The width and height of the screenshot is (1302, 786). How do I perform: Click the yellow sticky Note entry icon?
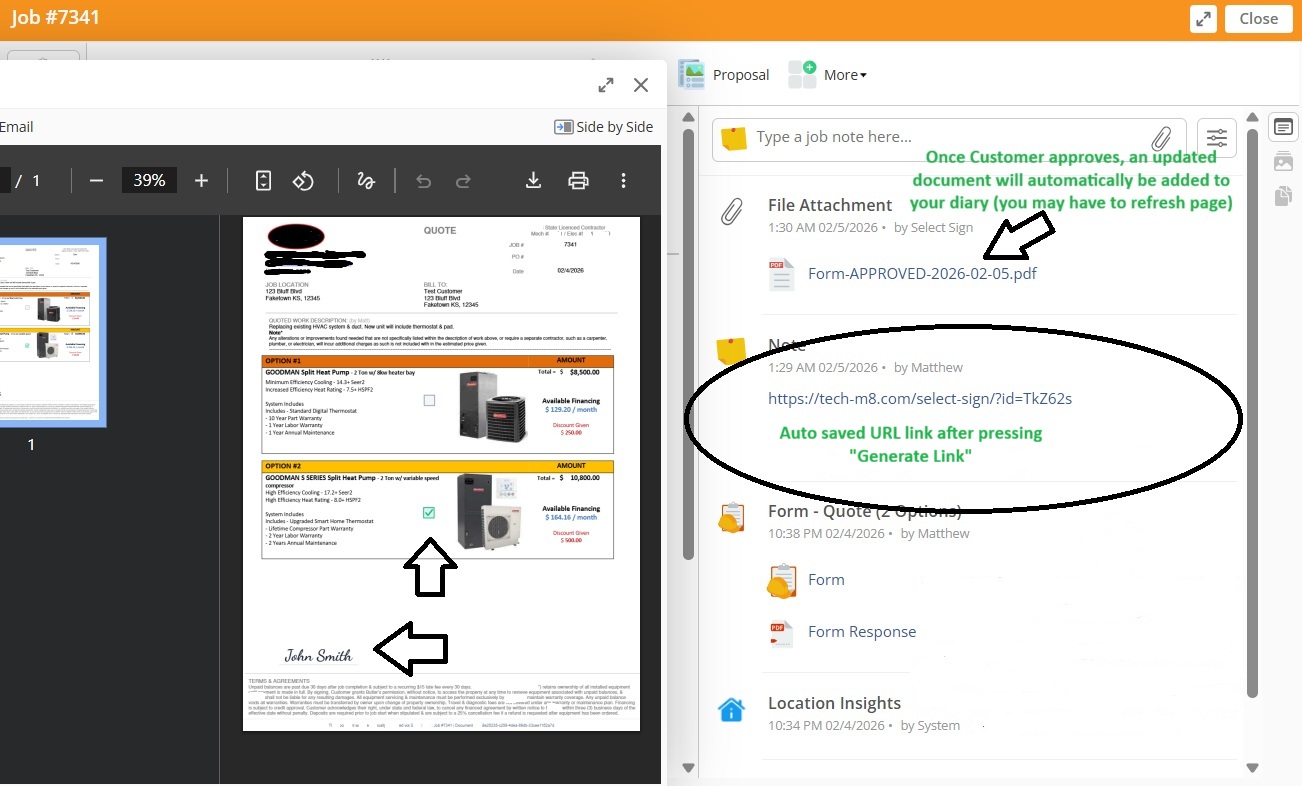click(731, 351)
